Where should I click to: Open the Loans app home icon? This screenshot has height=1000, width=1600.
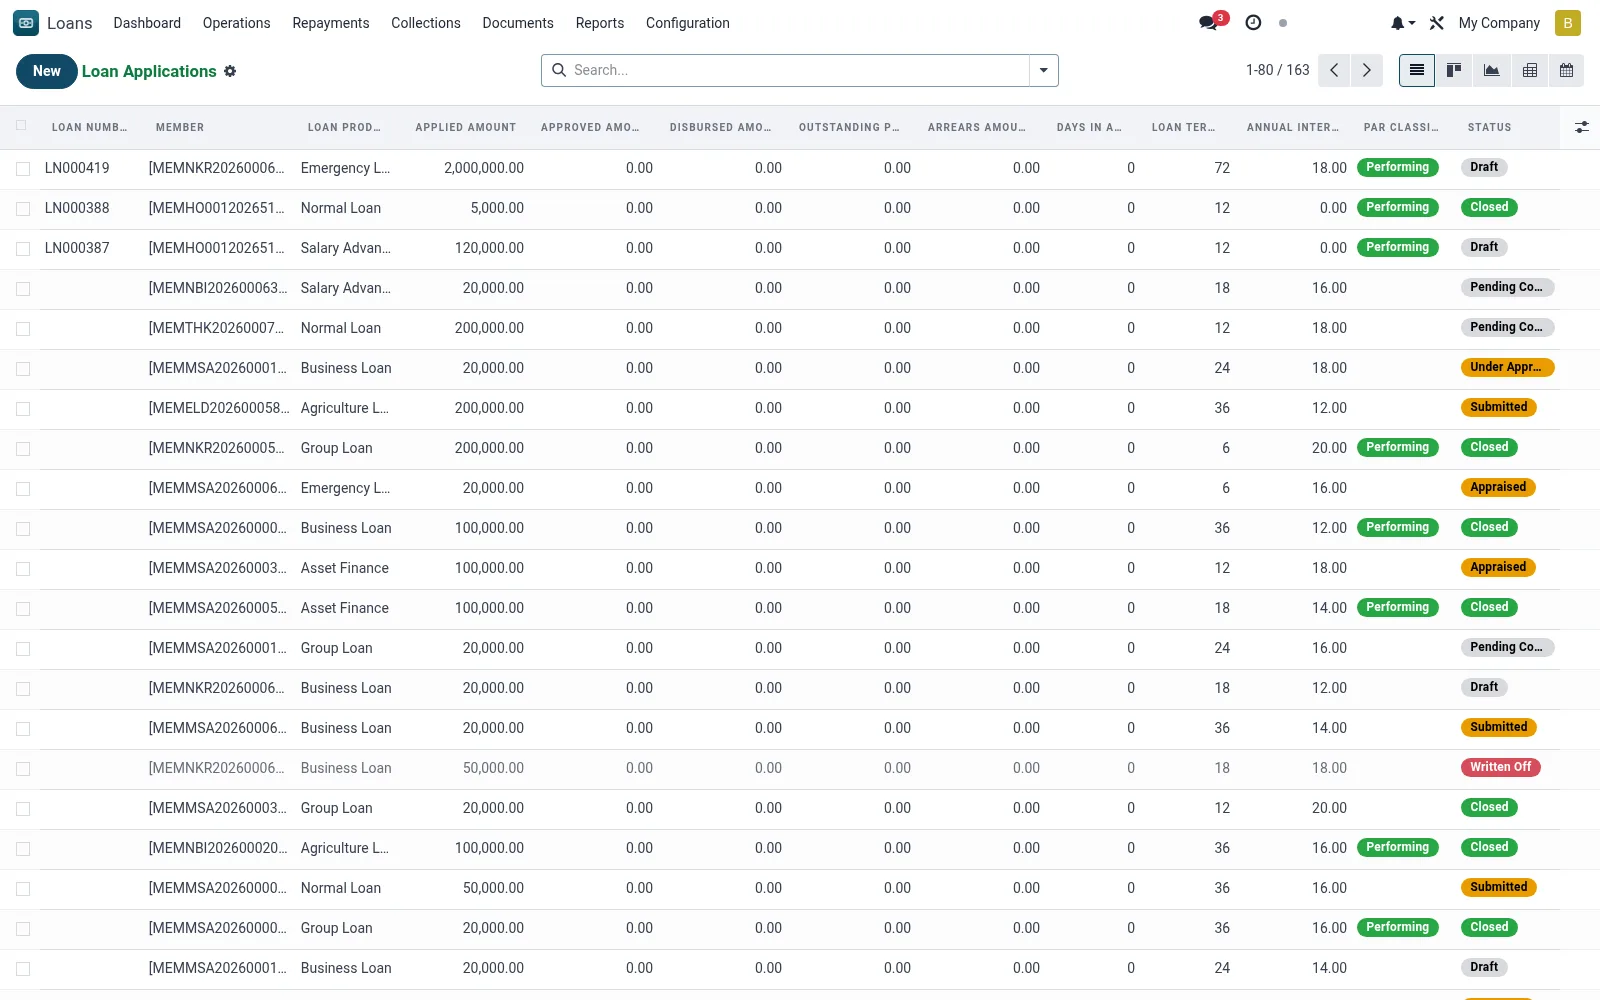(26, 23)
